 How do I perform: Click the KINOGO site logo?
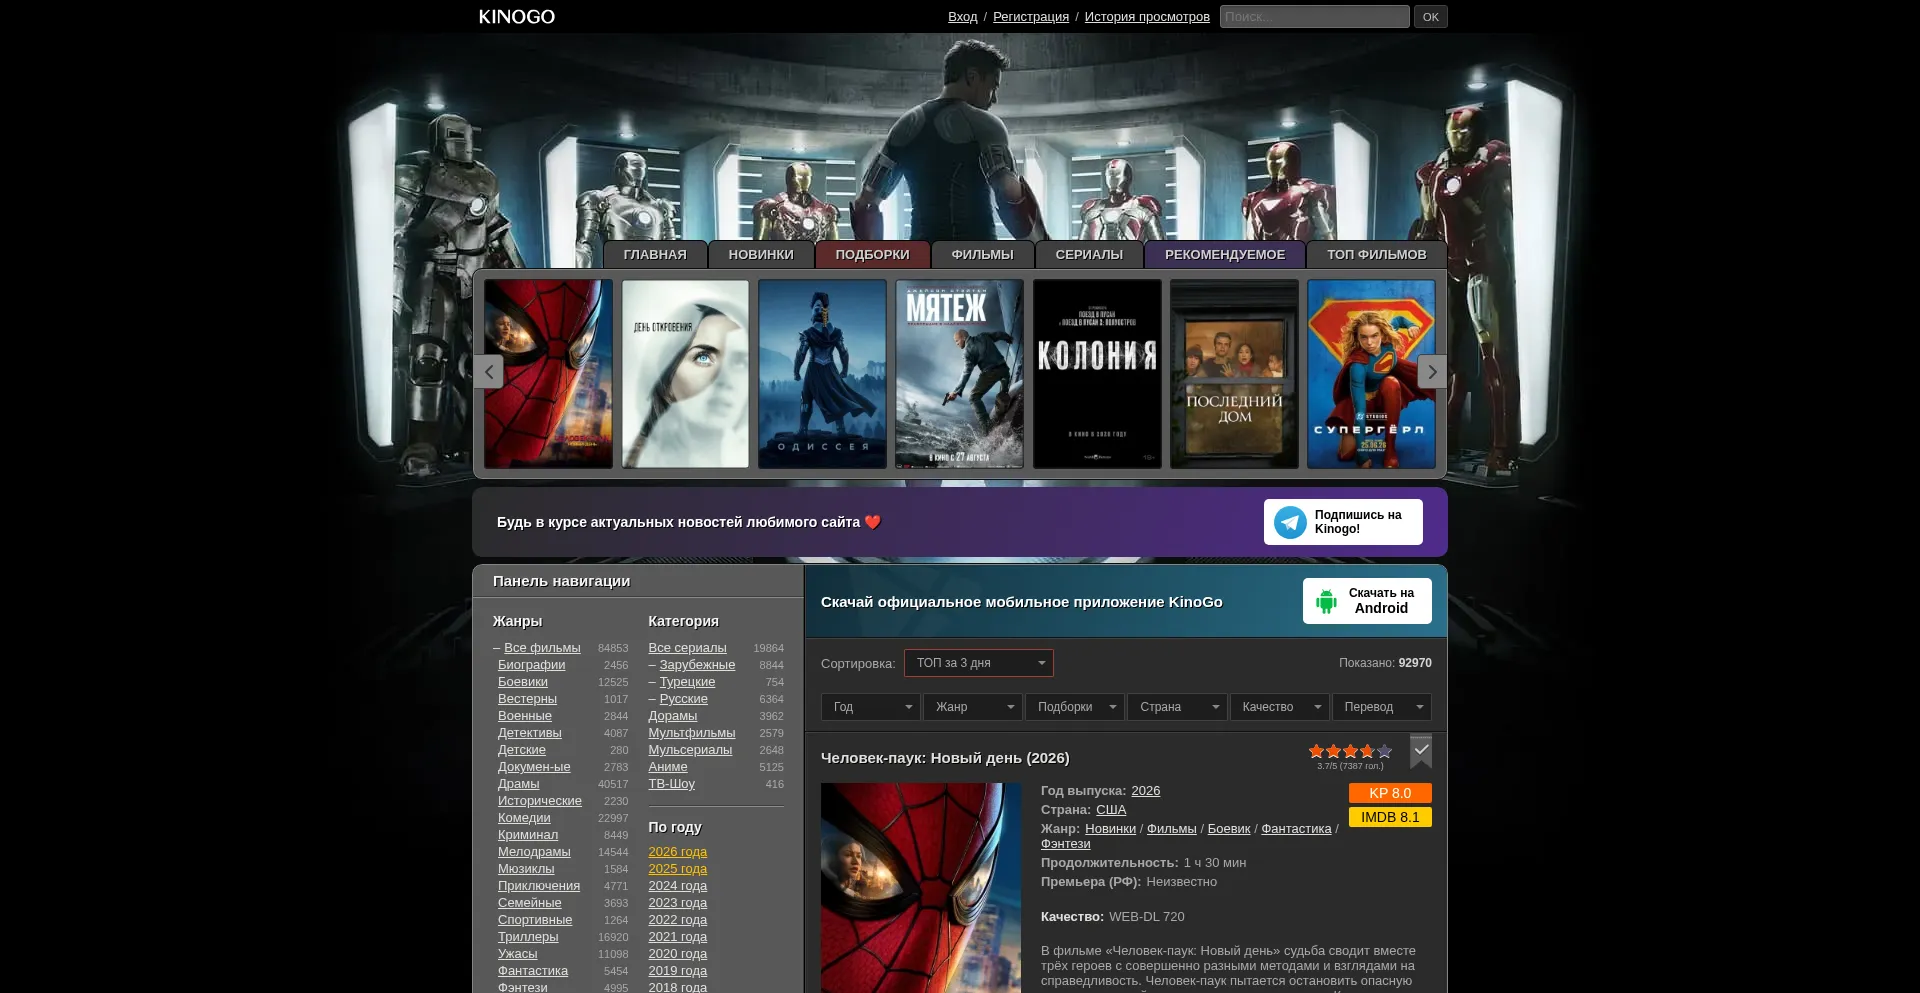pyautogui.click(x=517, y=17)
